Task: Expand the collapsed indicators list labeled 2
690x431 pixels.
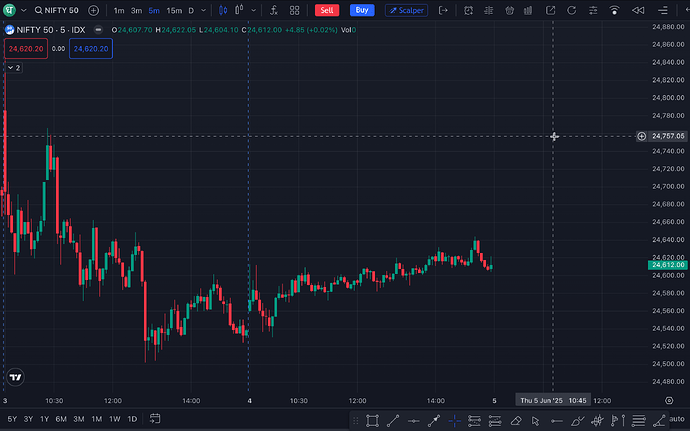Action: tap(14, 68)
